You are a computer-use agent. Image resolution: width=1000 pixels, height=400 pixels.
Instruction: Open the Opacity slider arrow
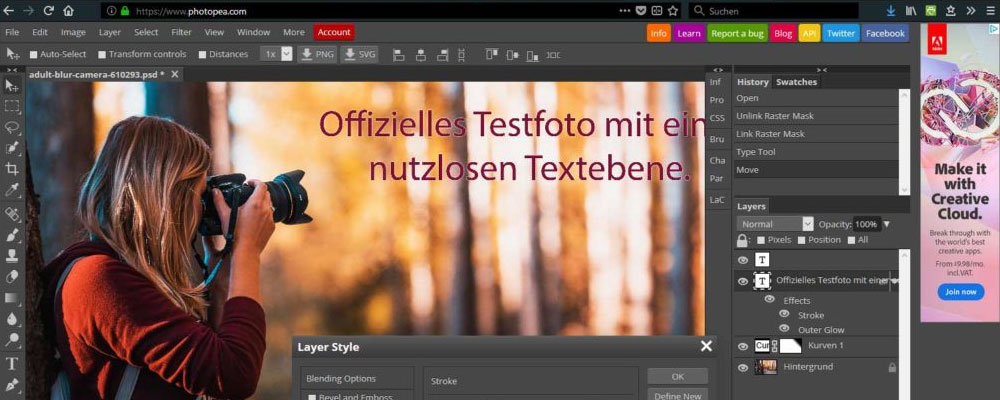coord(886,224)
